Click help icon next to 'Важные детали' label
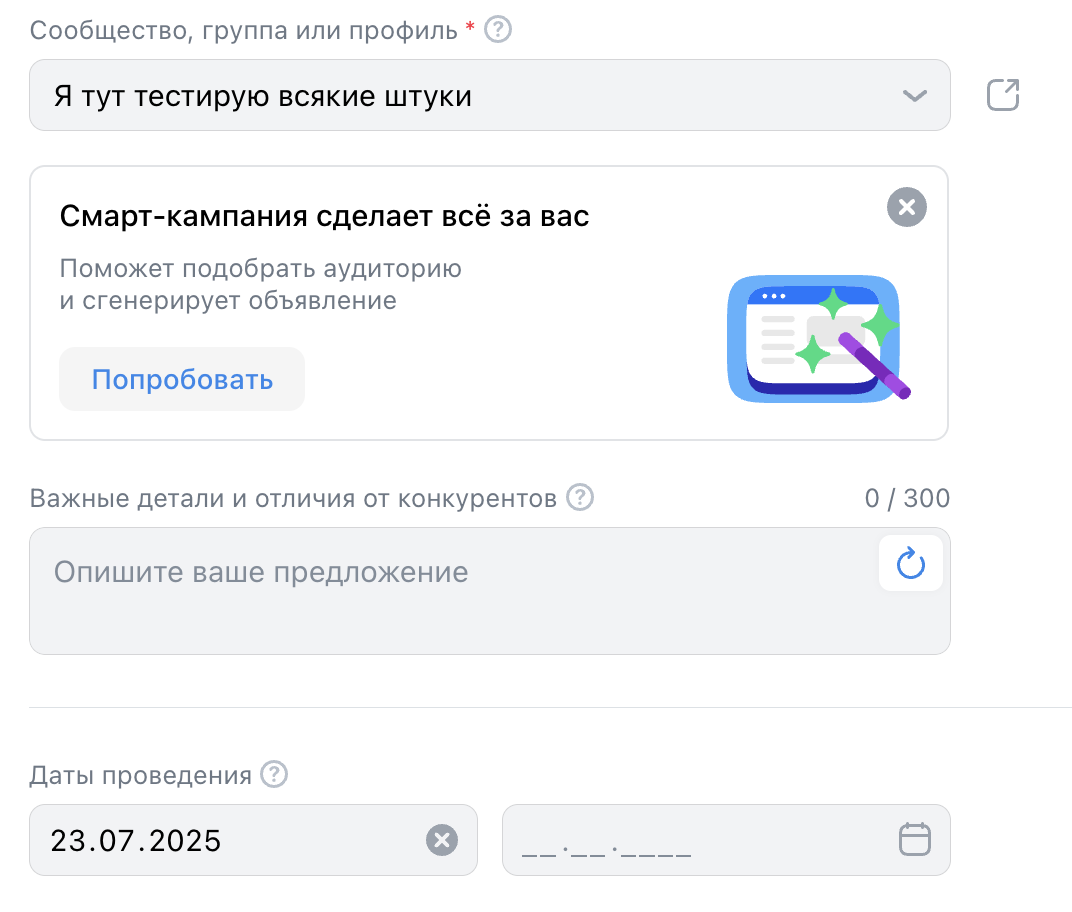Screen dimensions: 1072x912 pos(580,497)
